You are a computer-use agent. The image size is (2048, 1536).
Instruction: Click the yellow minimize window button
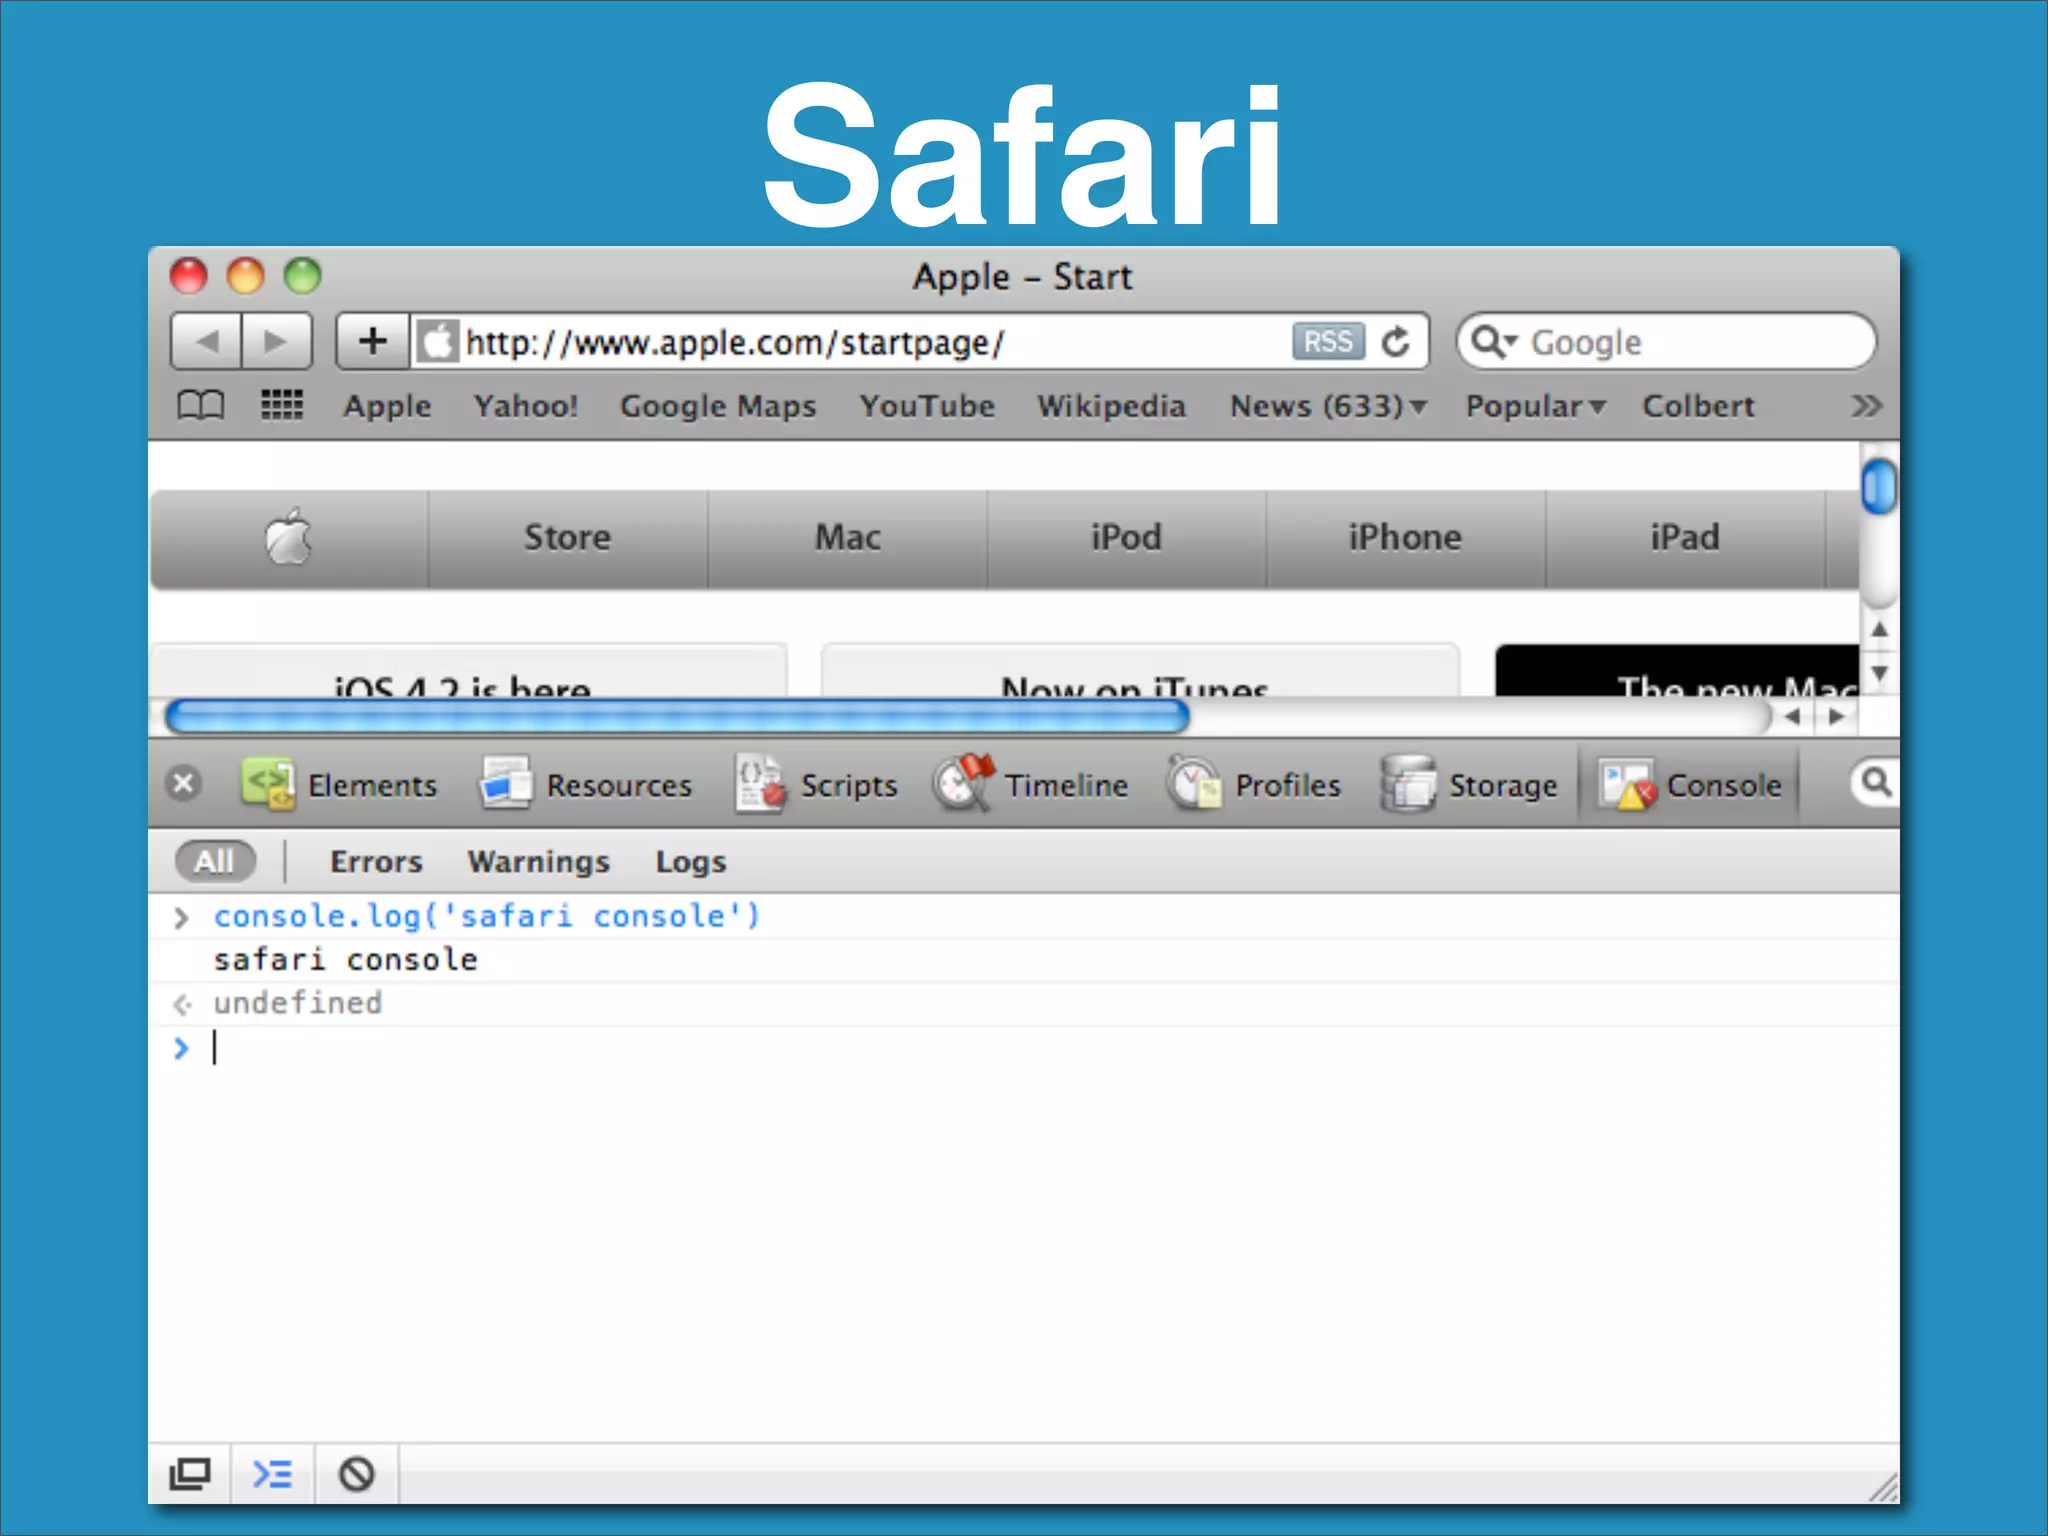(x=245, y=275)
